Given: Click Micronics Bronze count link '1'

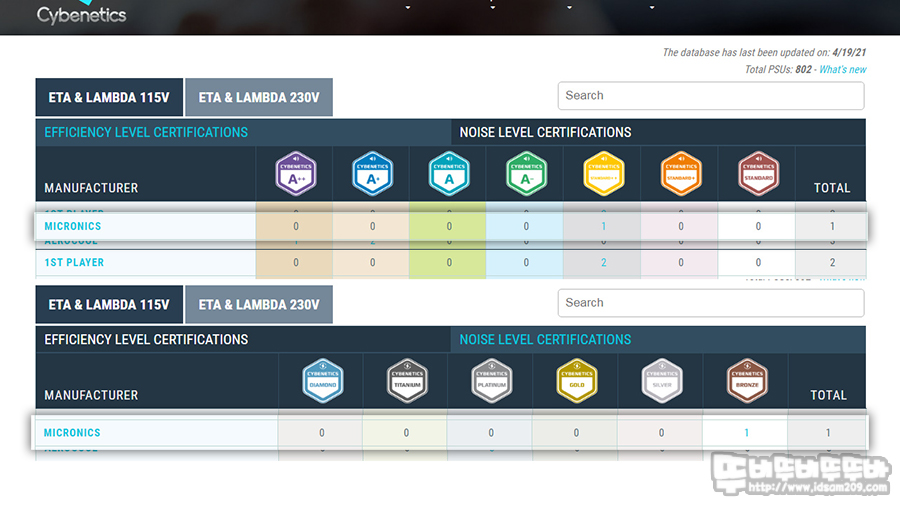Looking at the screenshot, I should (x=746, y=433).
